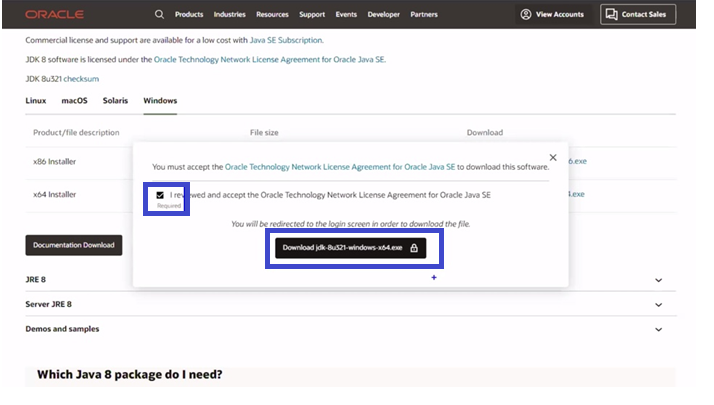Expand the Server JRE 8 section chevron
The image size is (714, 405).
[x=658, y=305]
